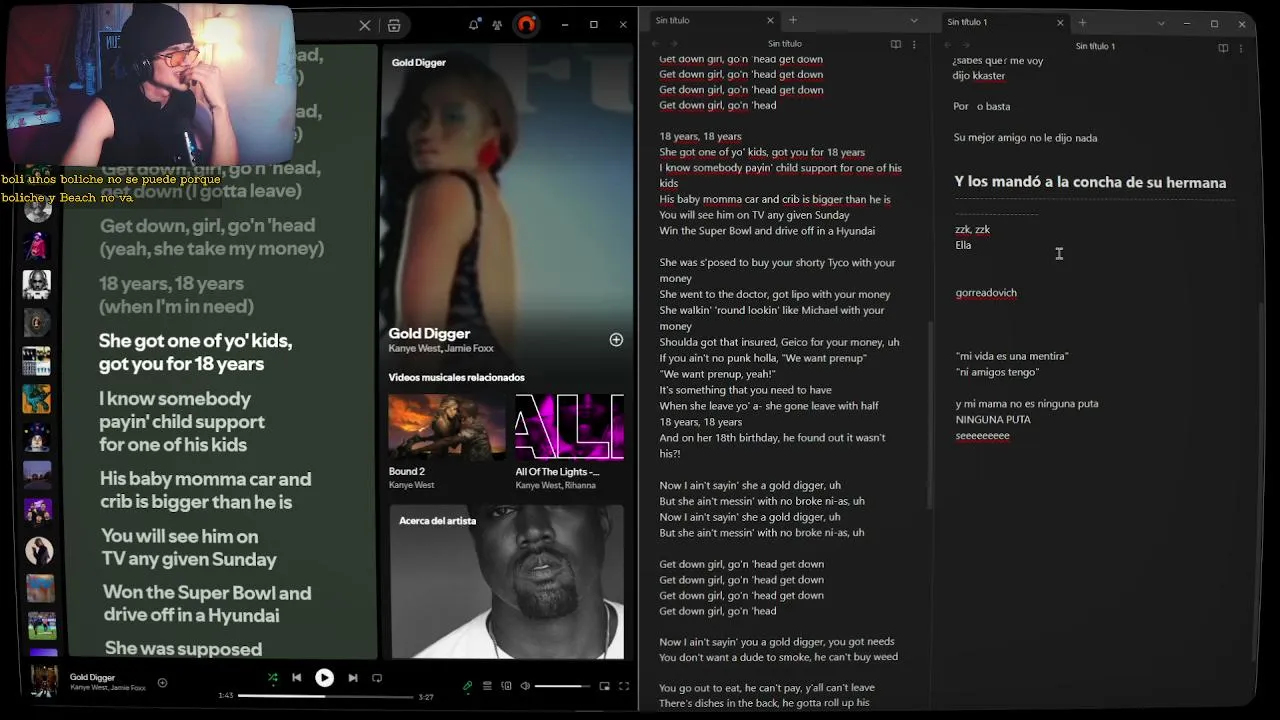Screen dimensions: 1280x720
Task: Click the 'Sin título' note title in header
Action: tap(785, 44)
